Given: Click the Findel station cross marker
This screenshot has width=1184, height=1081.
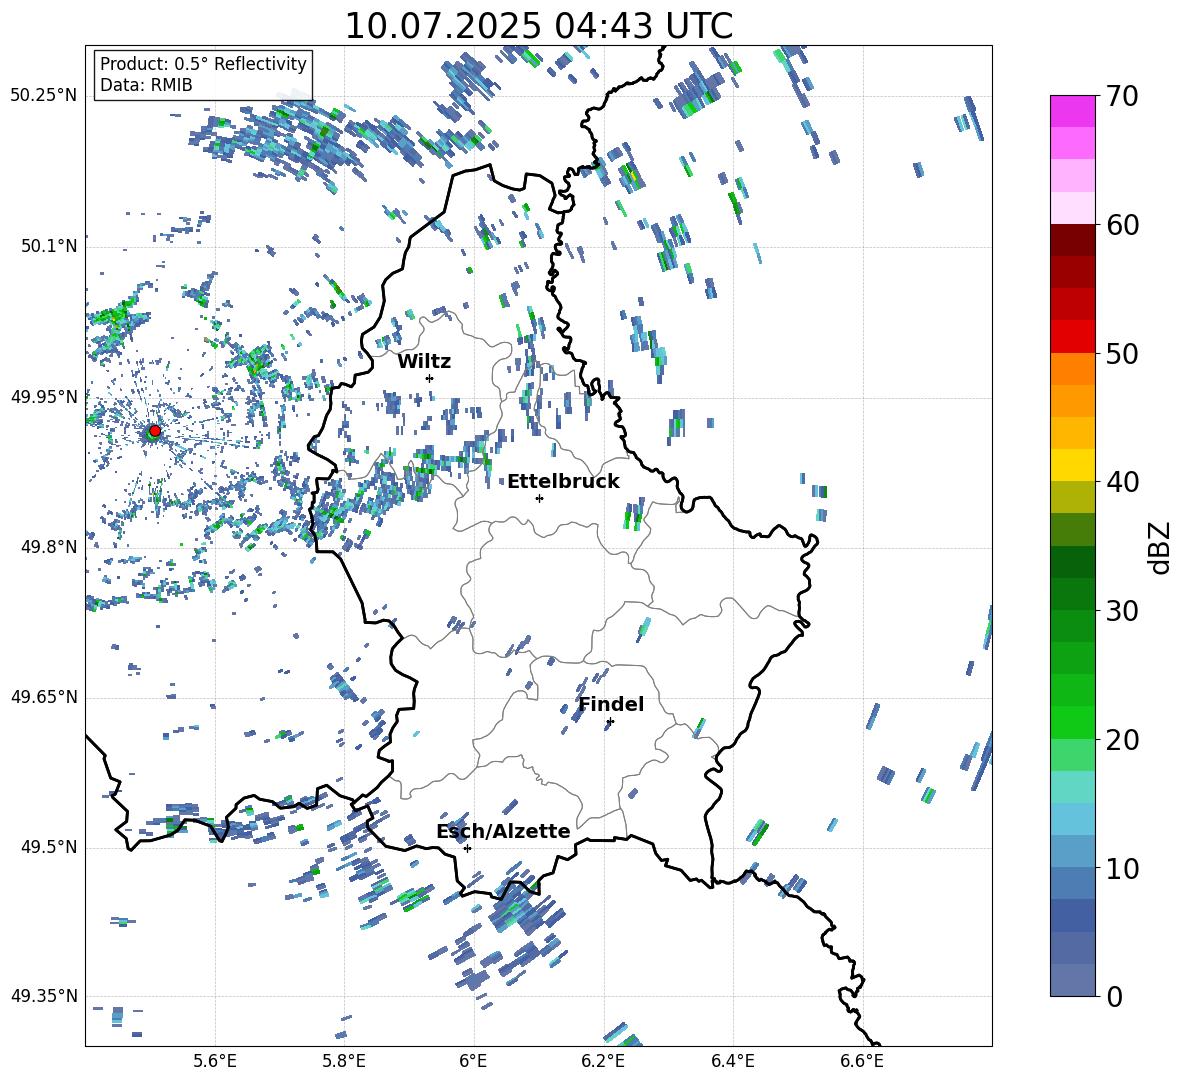Looking at the screenshot, I should 610,722.
